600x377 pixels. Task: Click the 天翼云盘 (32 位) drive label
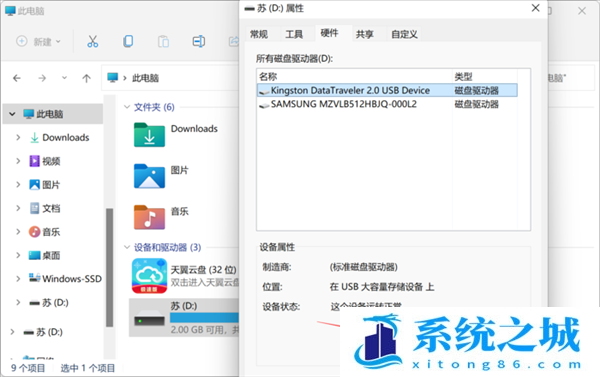(x=203, y=270)
